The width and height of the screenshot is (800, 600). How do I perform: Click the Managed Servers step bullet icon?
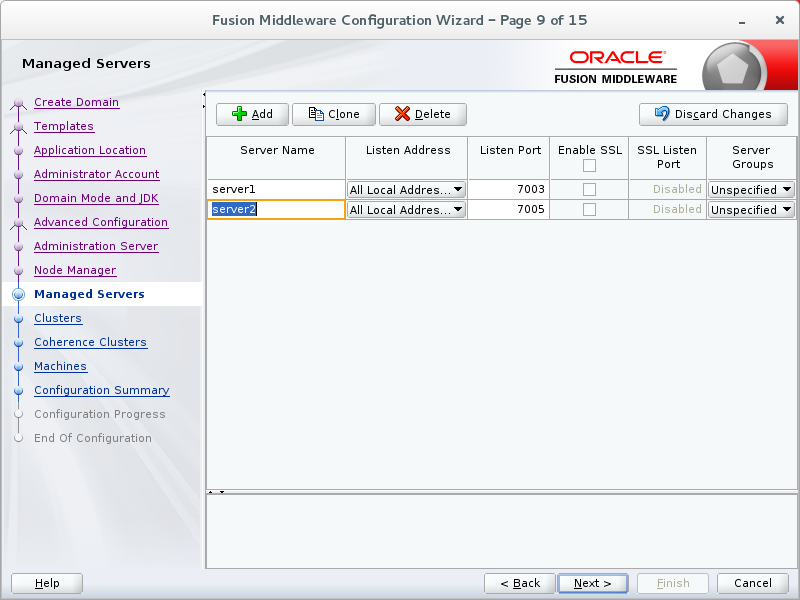pos(19,294)
